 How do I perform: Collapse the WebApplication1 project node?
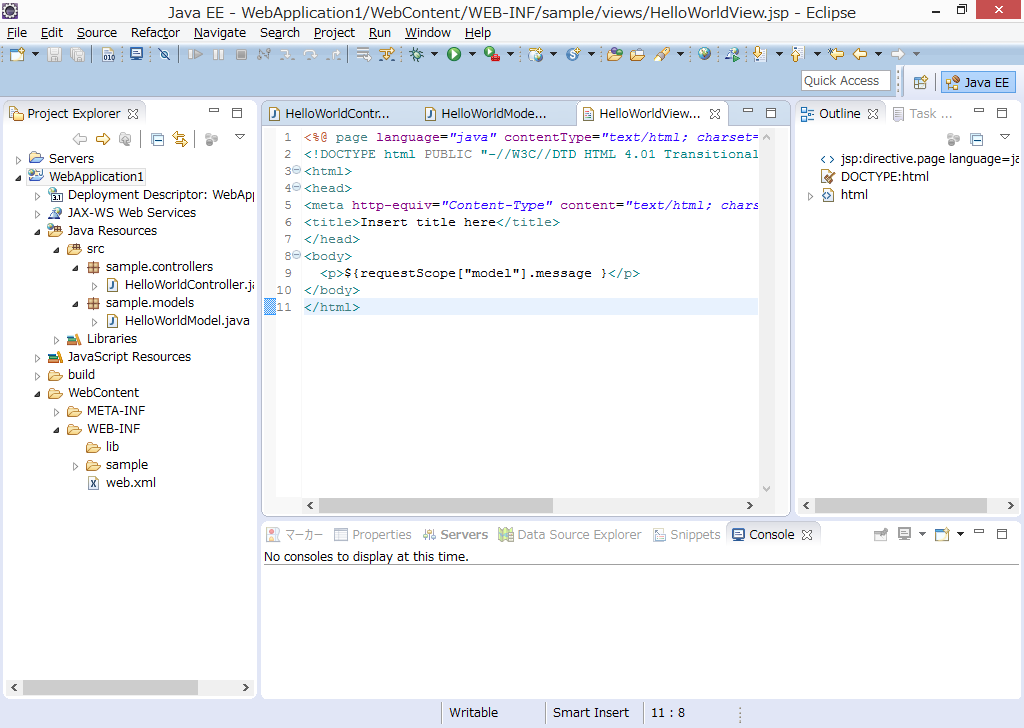pyautogui.click(x=18, y=178)
